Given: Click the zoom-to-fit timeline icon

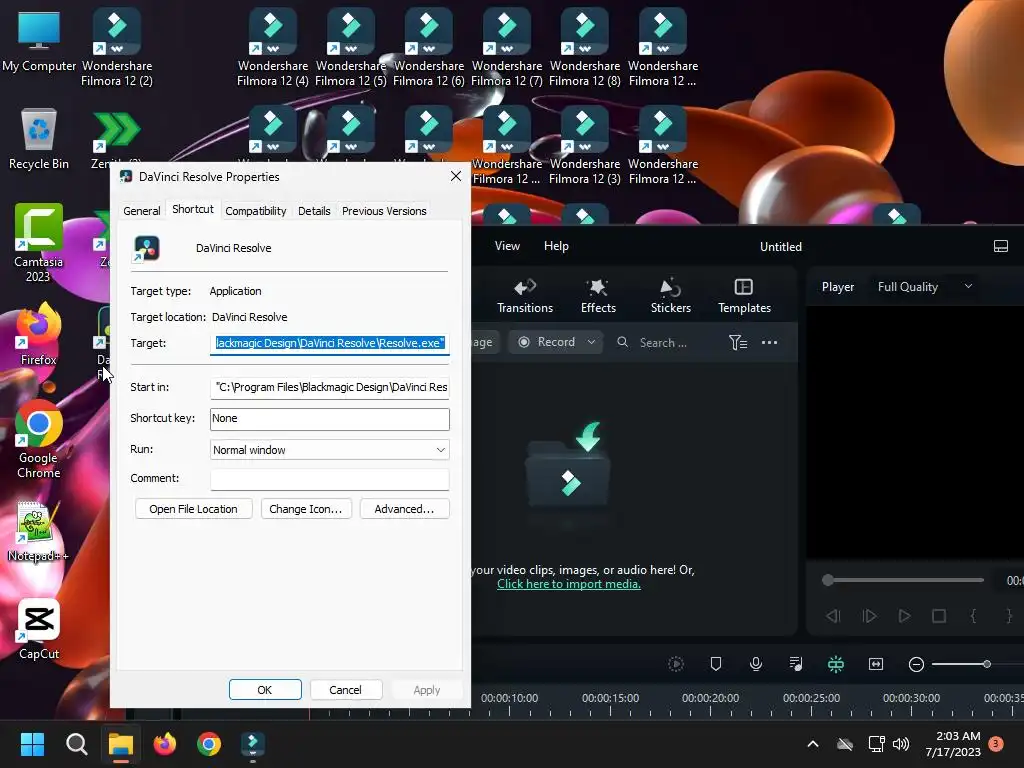Looking at the screenshot, I should tap(876, 664).
